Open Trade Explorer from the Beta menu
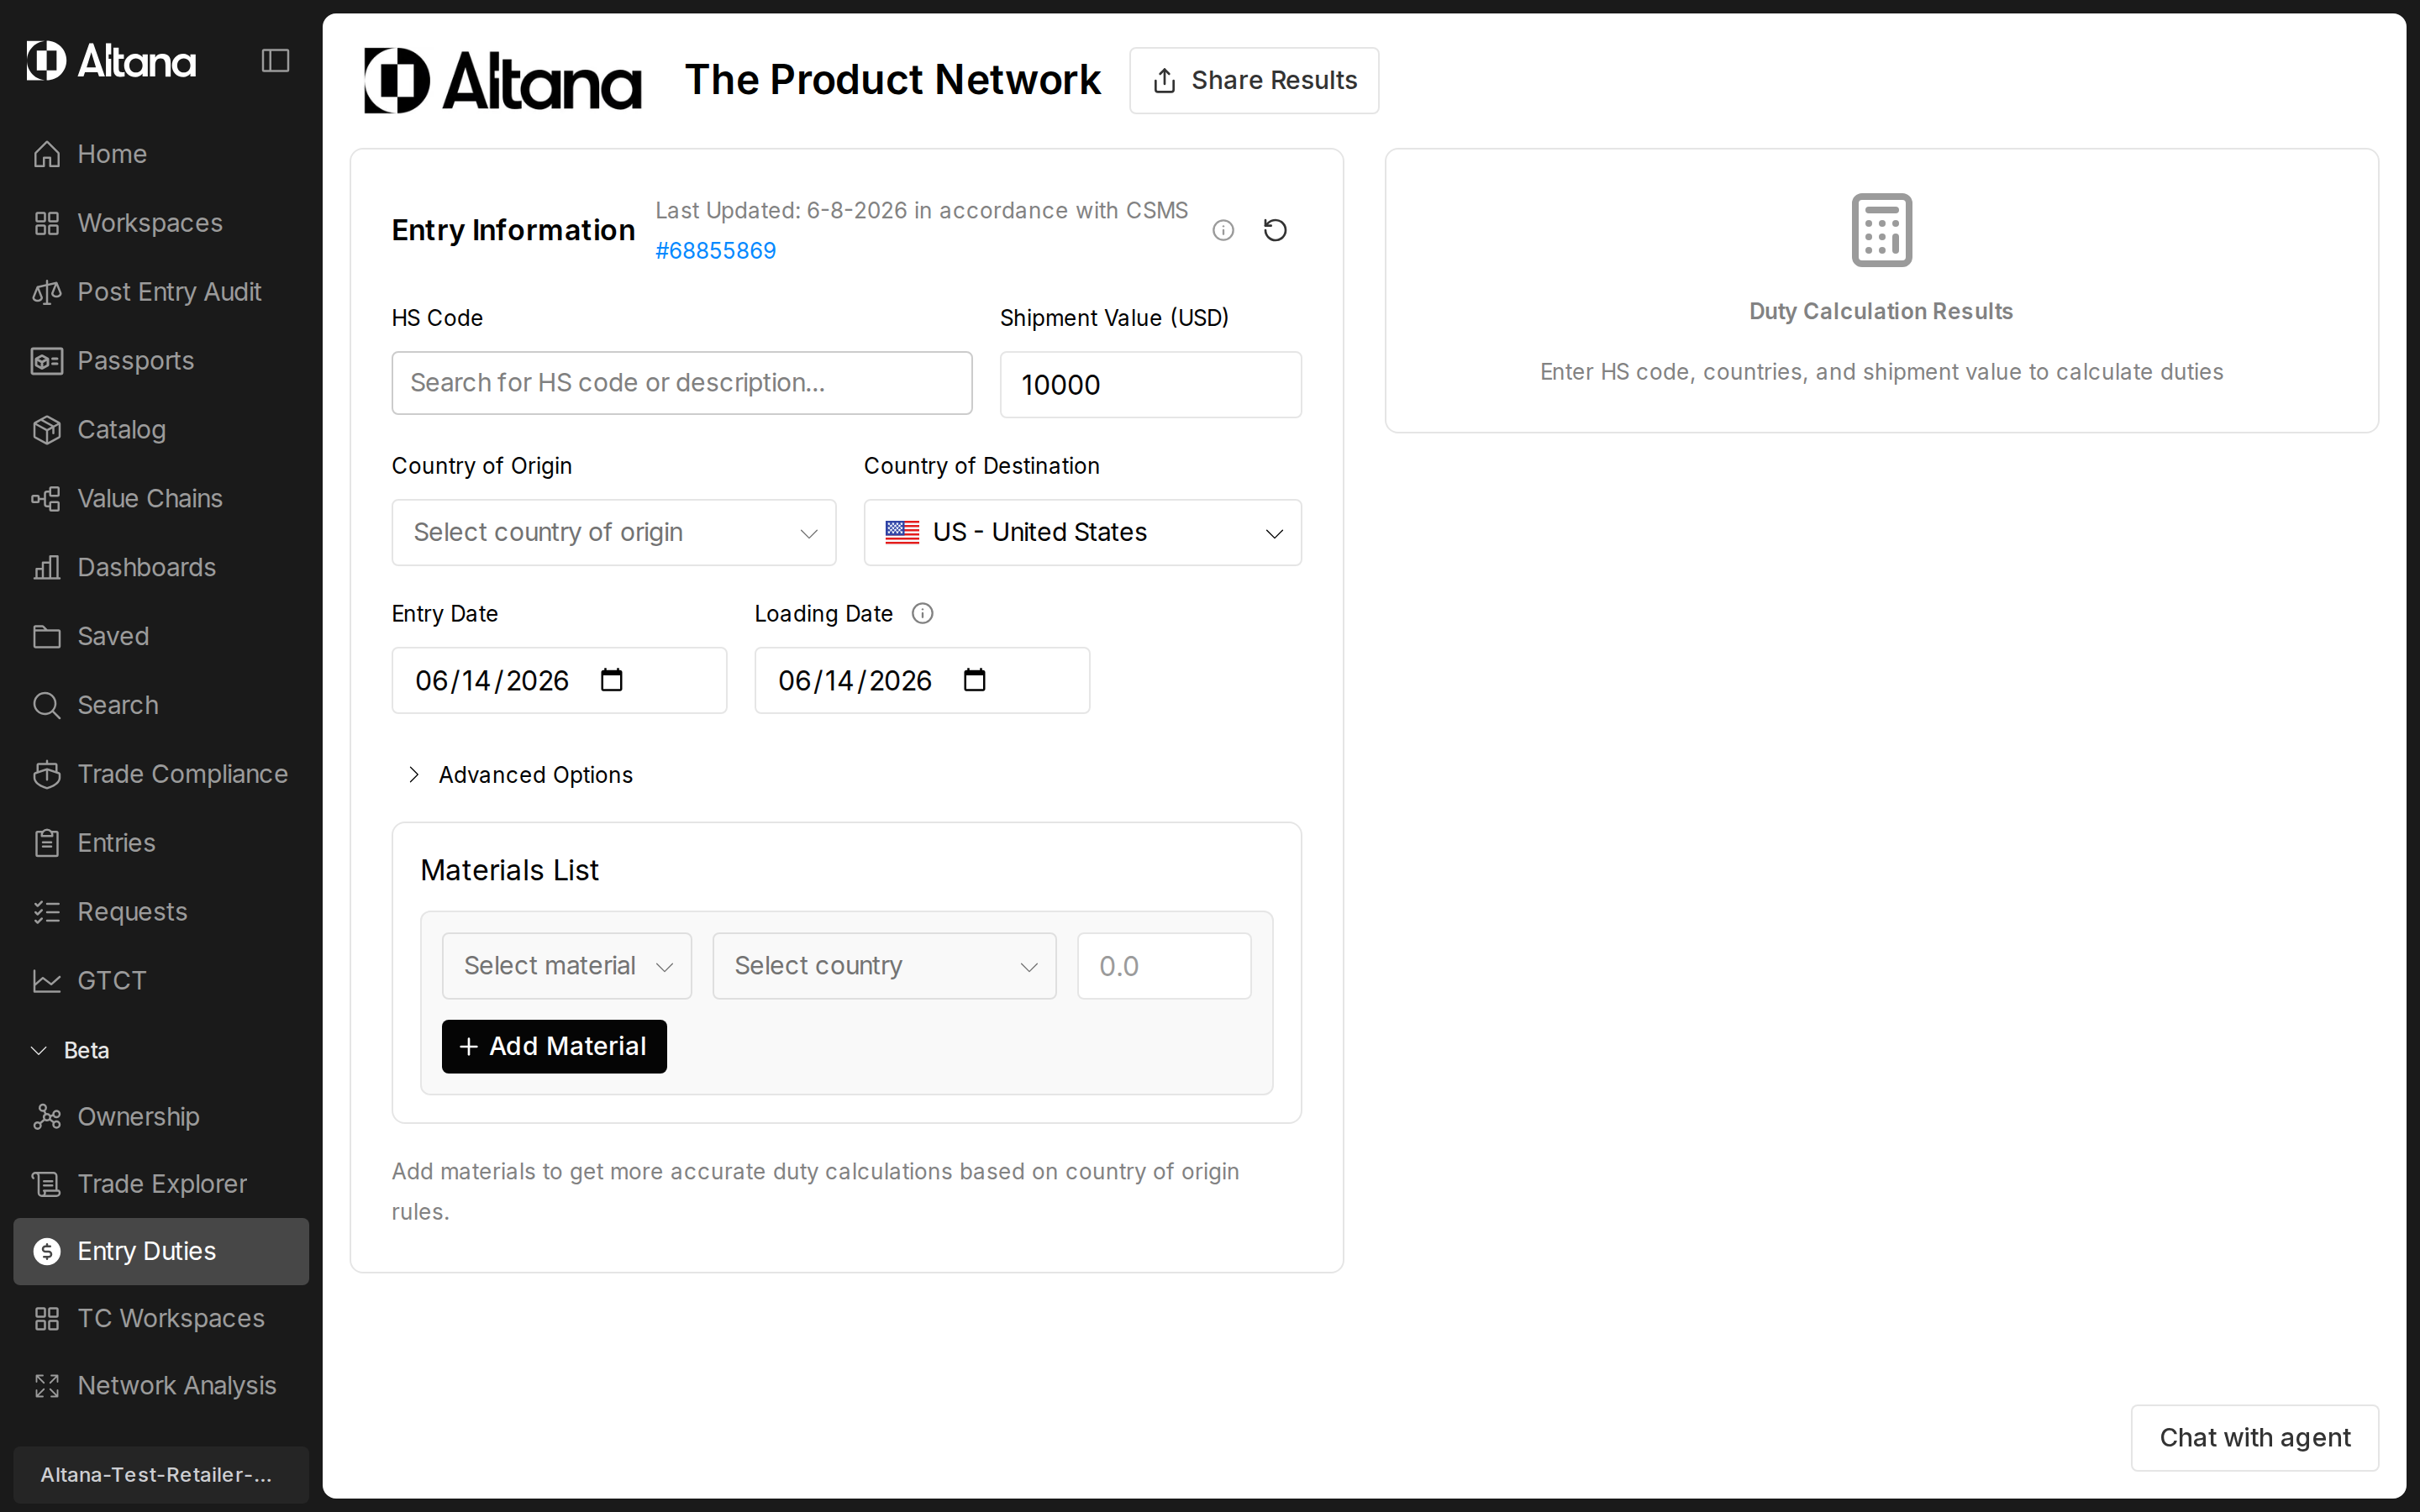This screenshot has height=1512, width=2420. [x=161, y=1184]
